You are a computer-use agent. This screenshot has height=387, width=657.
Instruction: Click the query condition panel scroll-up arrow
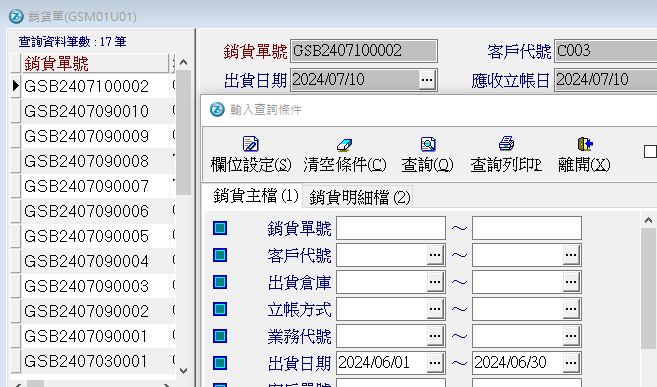click(649, 220)
